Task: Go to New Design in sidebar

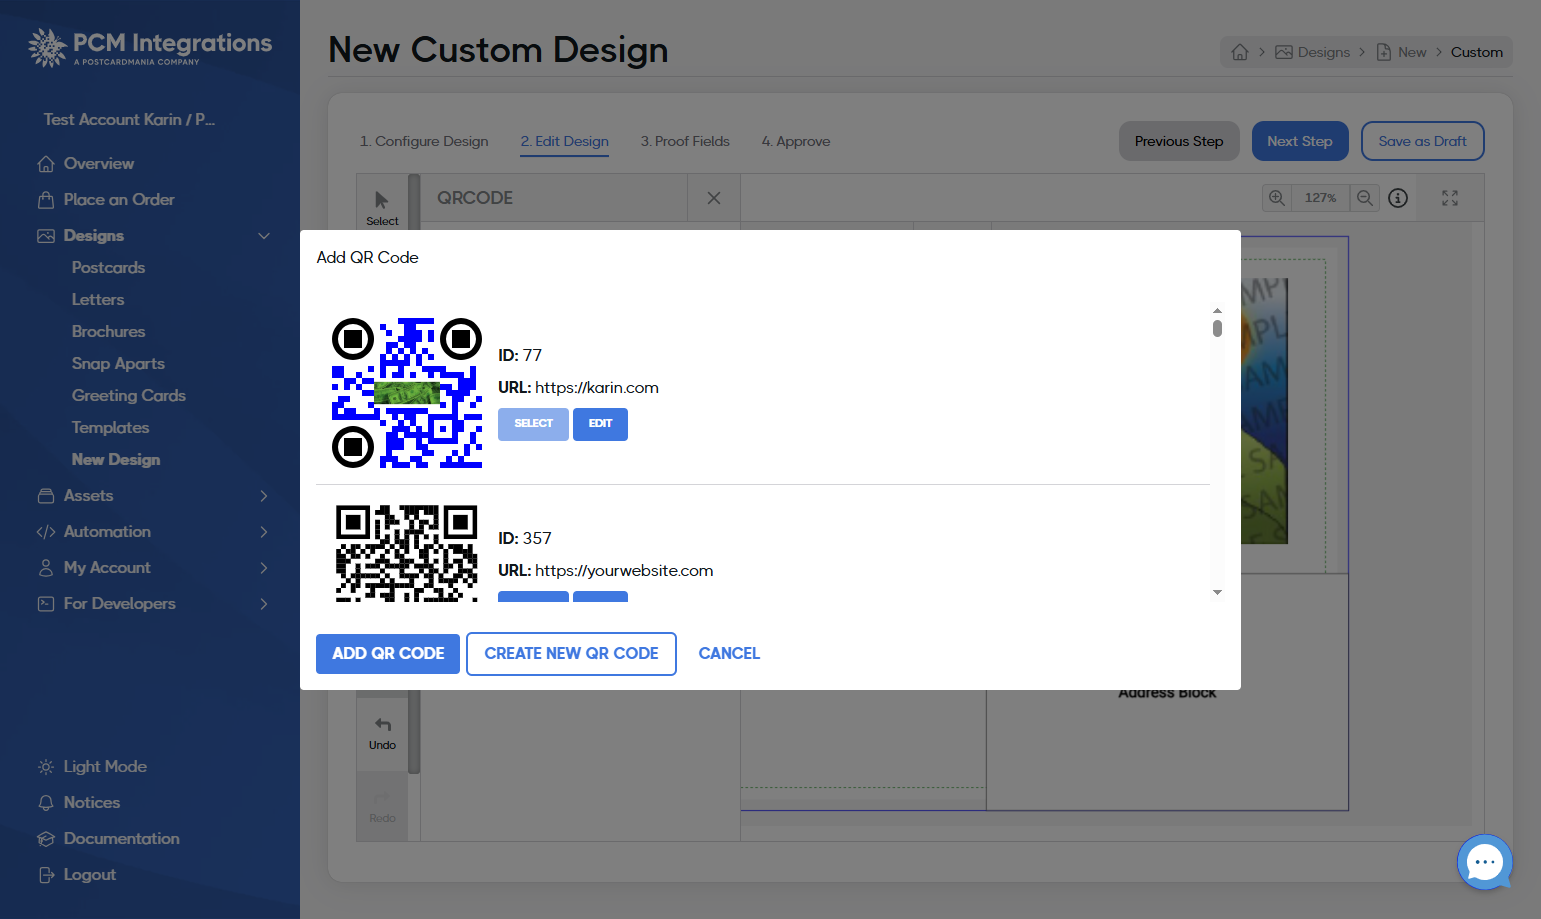Action: [116, 459]
